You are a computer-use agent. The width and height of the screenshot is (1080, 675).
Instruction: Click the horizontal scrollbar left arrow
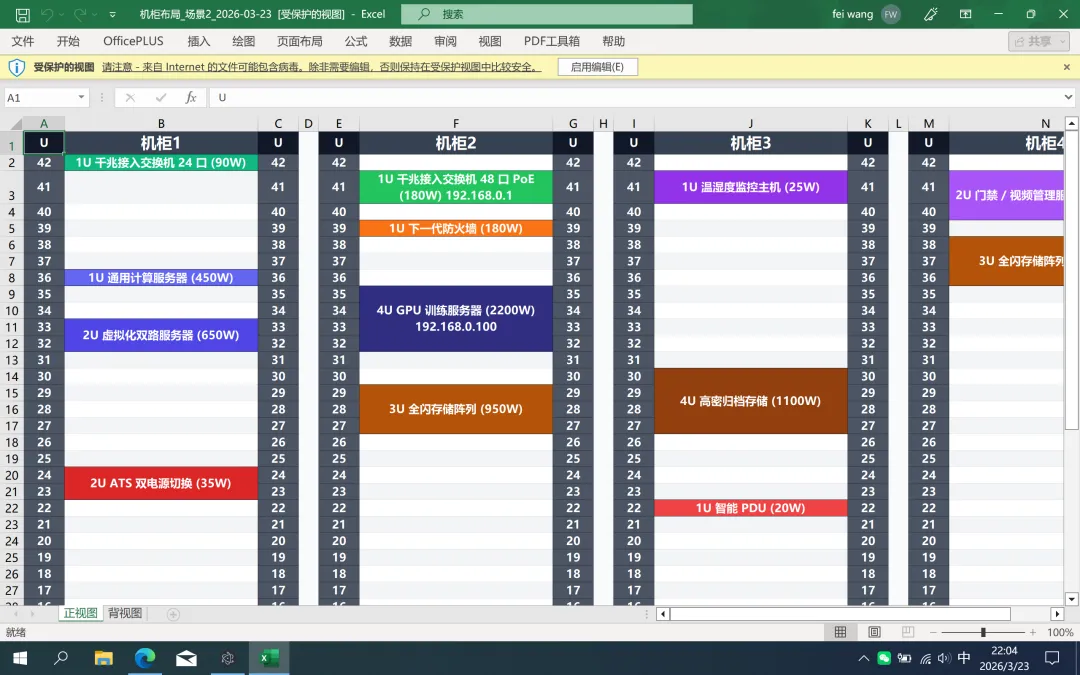pyautogui.click(x=663, y=614)
